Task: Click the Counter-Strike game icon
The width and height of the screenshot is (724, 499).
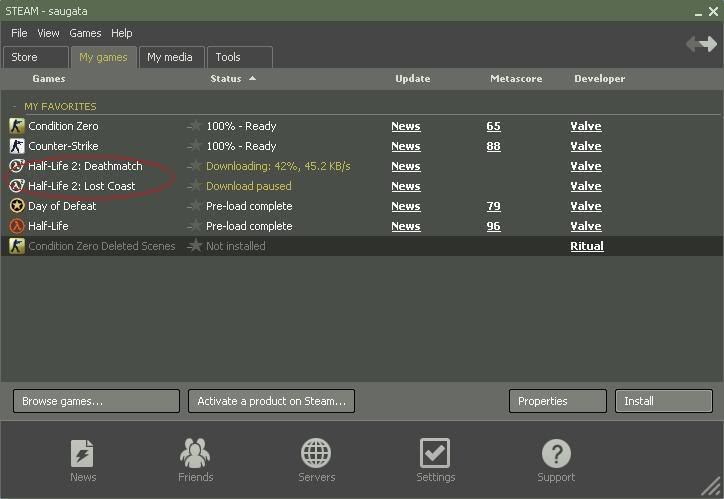Action: (17, 146)
